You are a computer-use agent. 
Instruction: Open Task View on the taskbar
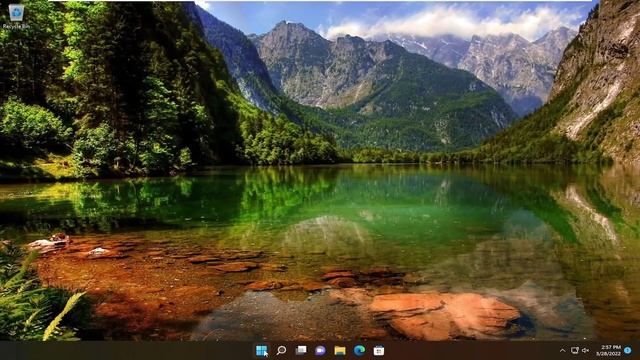301,350
